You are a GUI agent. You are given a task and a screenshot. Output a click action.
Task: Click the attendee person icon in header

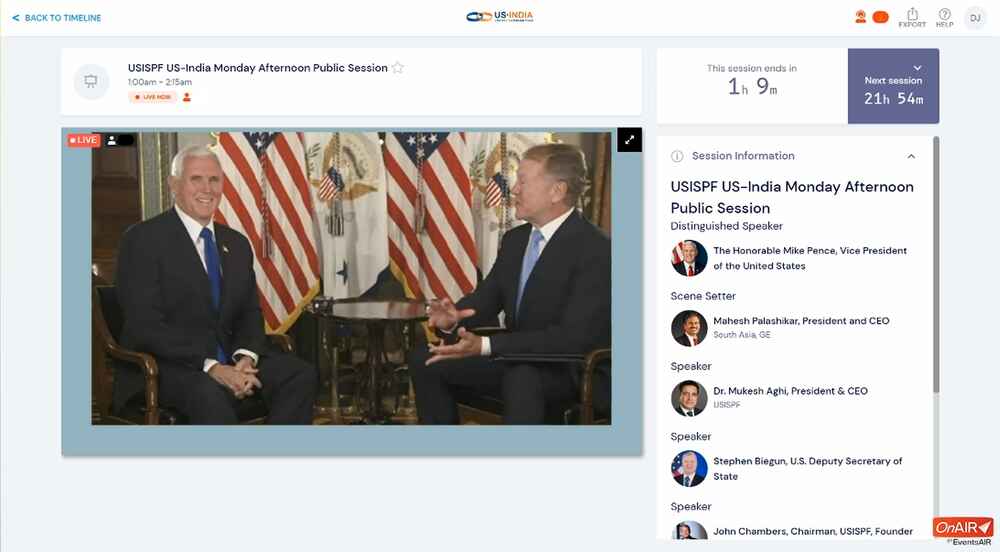860,17
